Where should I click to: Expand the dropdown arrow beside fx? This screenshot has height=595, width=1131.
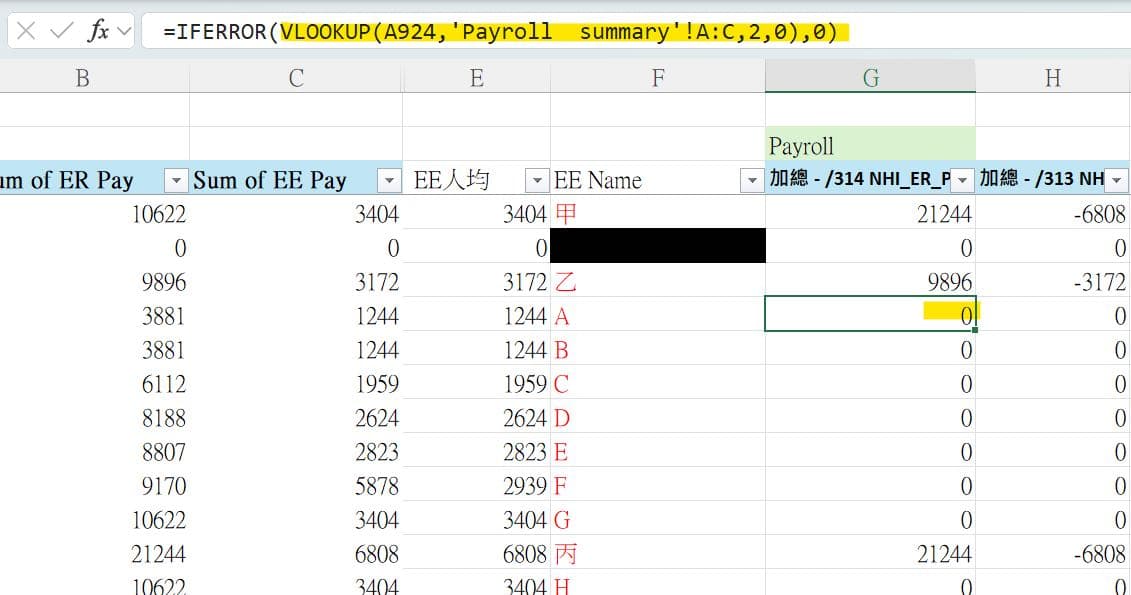(124, 31)
